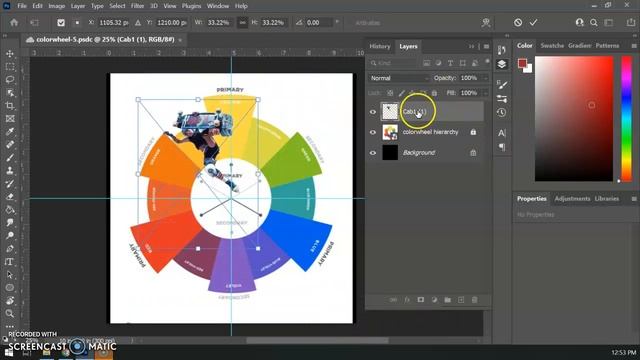Open the Character panel dock icon
The height and width of the screenshot is (360, 640).
[x=502, y=133]
